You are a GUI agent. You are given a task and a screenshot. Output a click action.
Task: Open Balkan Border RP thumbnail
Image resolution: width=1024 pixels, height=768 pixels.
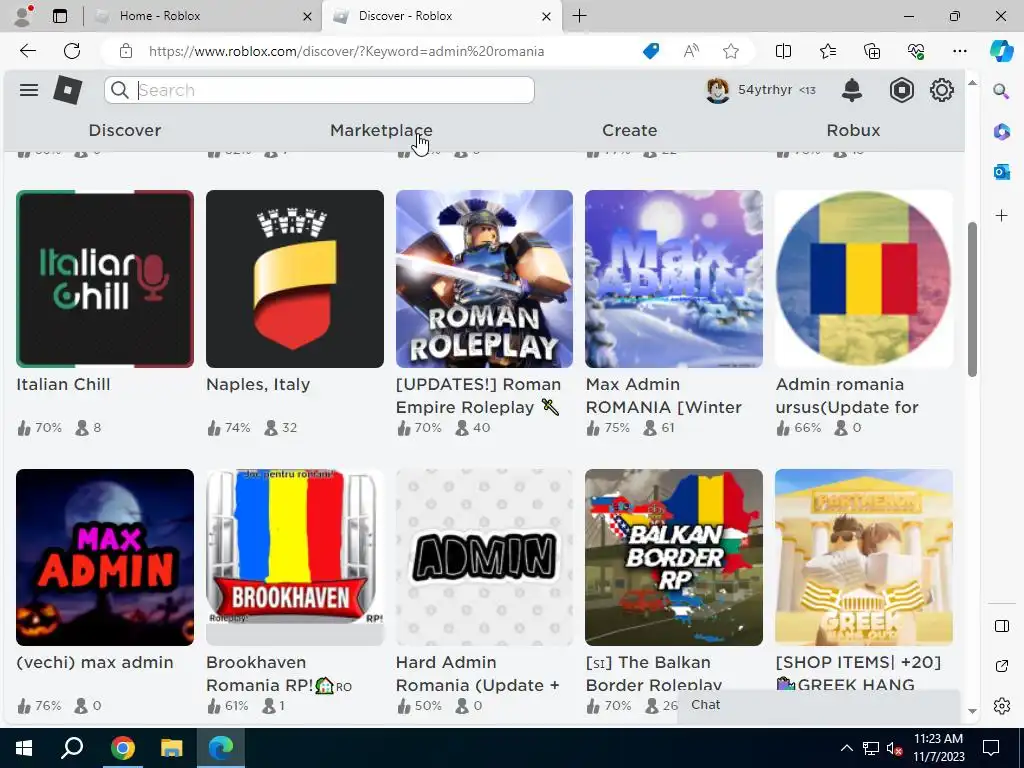tap(674, 558)
